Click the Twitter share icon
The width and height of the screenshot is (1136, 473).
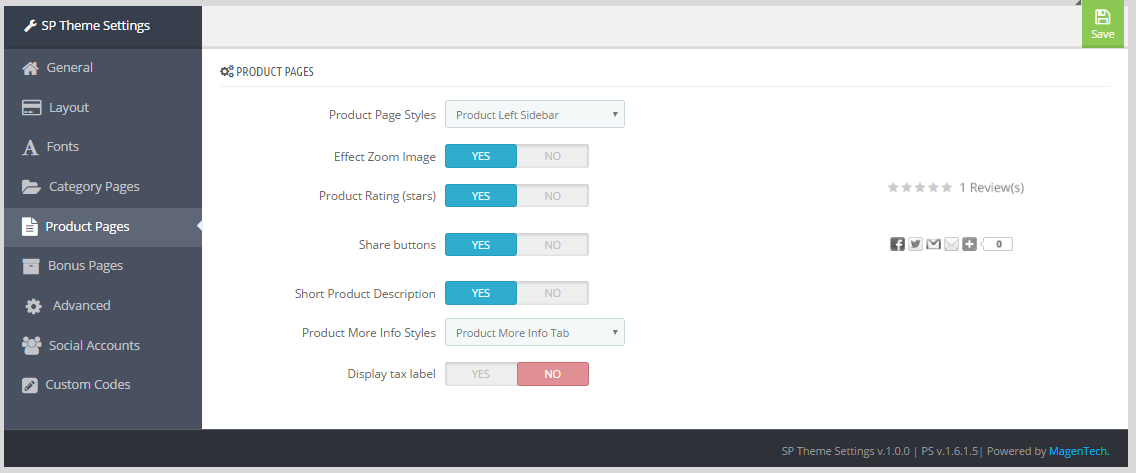(x=916, y=244)
